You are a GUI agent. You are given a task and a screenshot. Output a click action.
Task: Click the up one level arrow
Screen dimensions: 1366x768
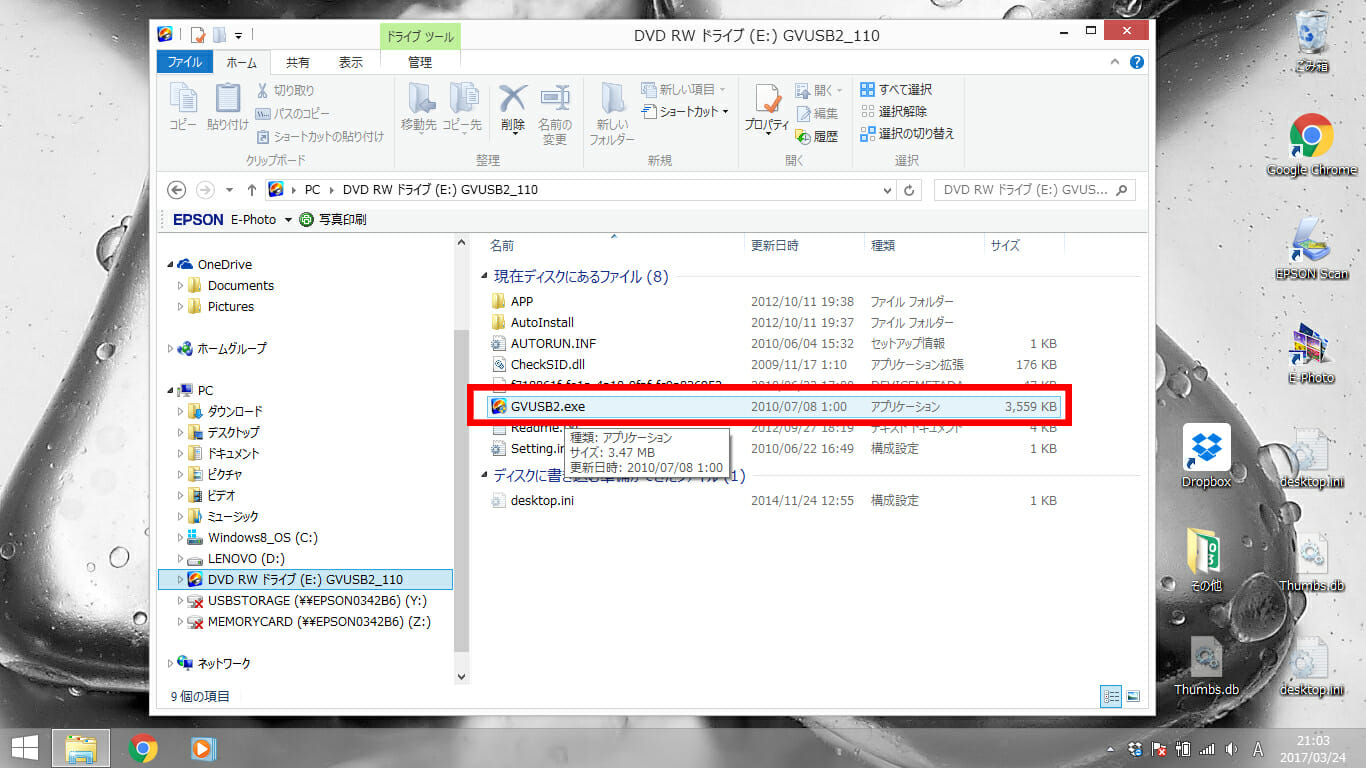(251, 190)
